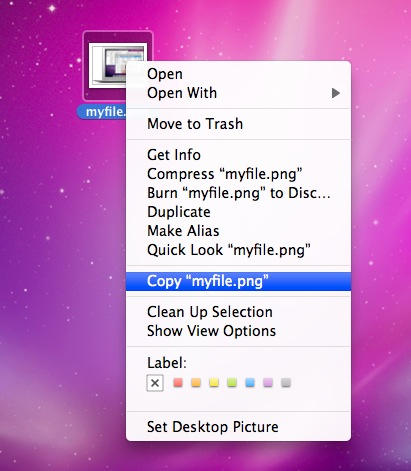Apply the yellow label color
Image resolution: width=411 pixels, height=471 pixels.
coord(214,382)
